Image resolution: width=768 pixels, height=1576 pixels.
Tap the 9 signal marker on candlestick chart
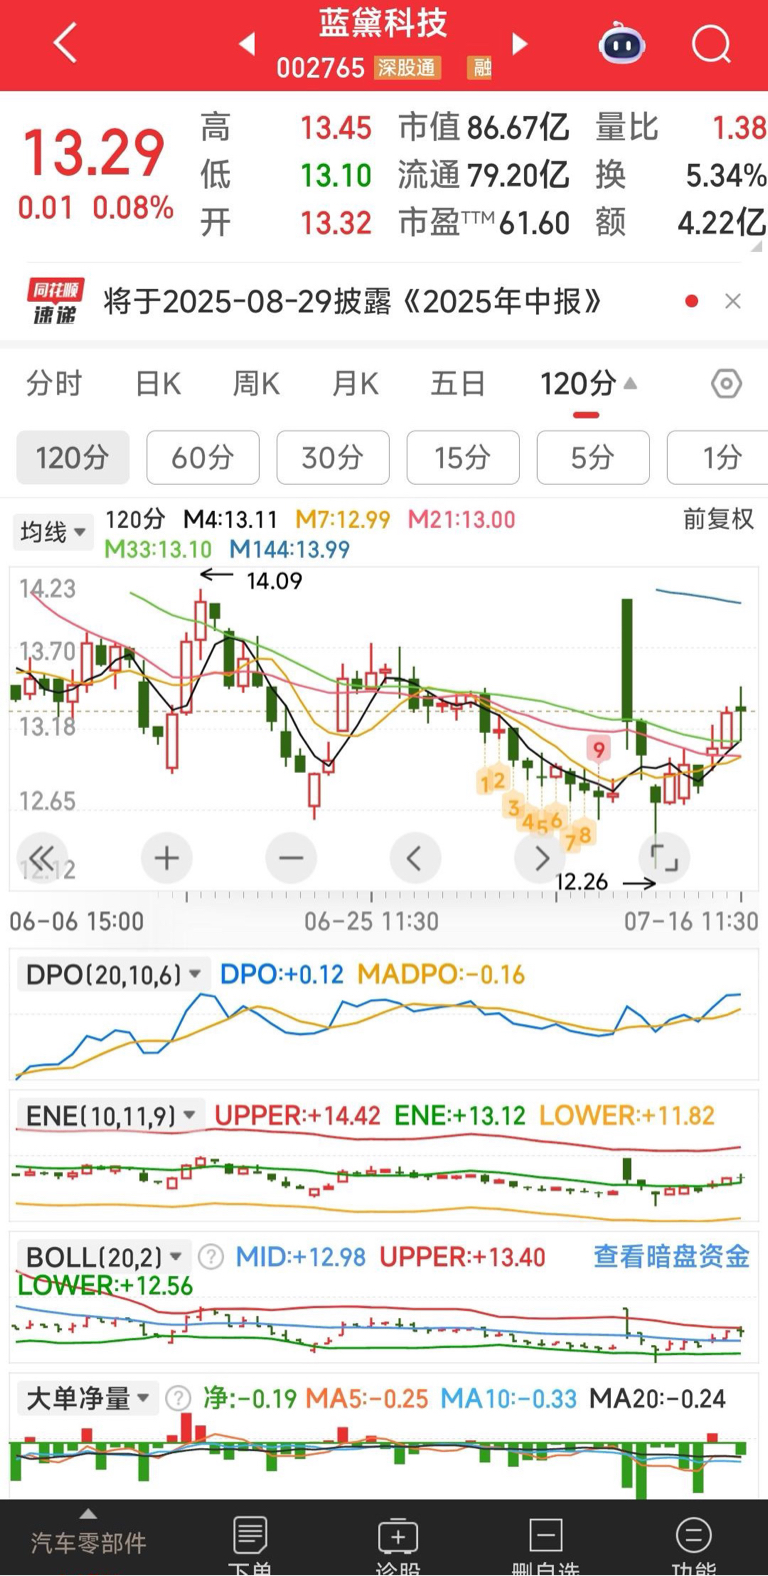point(599,749)
